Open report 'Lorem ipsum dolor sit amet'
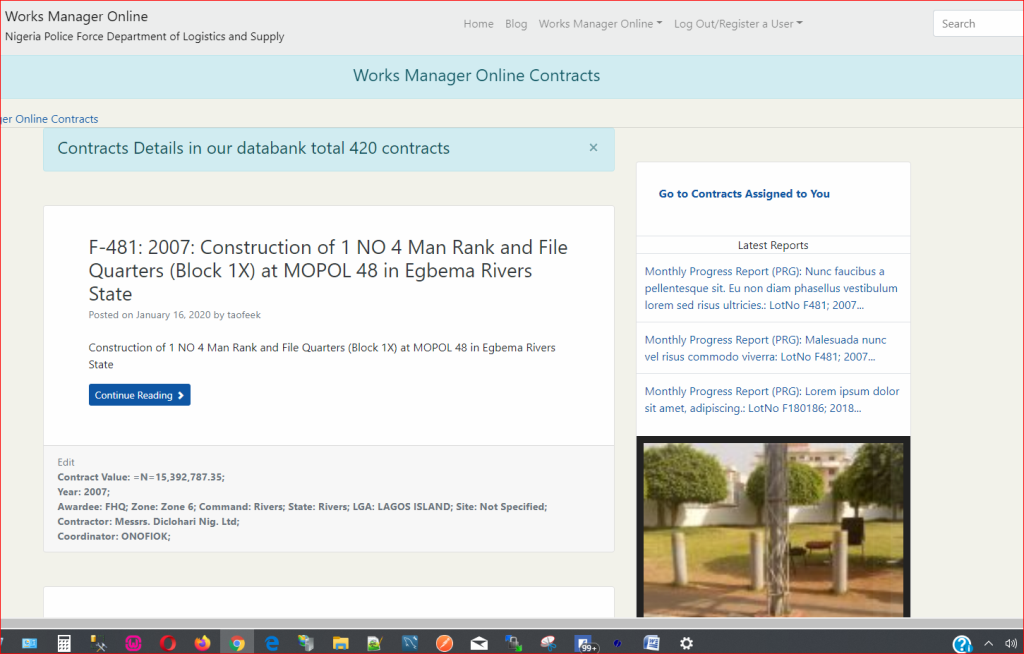 click(x=771, y=399)
